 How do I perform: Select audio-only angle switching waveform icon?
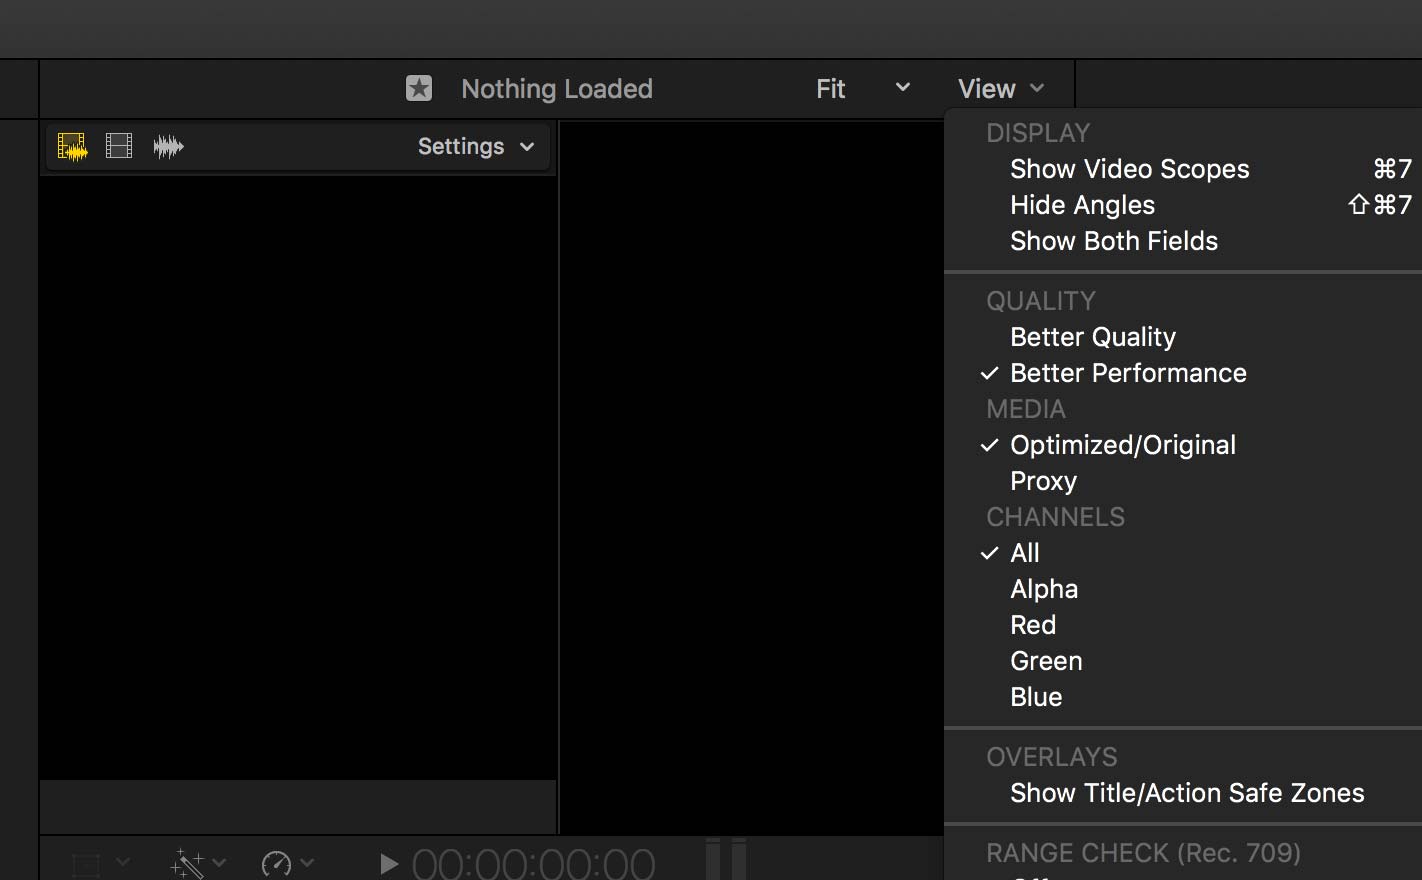168,147
